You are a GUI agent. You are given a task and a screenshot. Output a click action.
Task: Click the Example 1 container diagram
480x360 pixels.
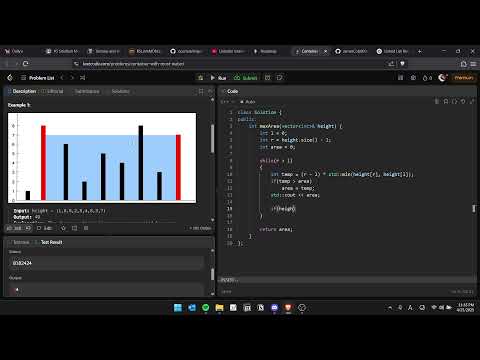(102, 158)
